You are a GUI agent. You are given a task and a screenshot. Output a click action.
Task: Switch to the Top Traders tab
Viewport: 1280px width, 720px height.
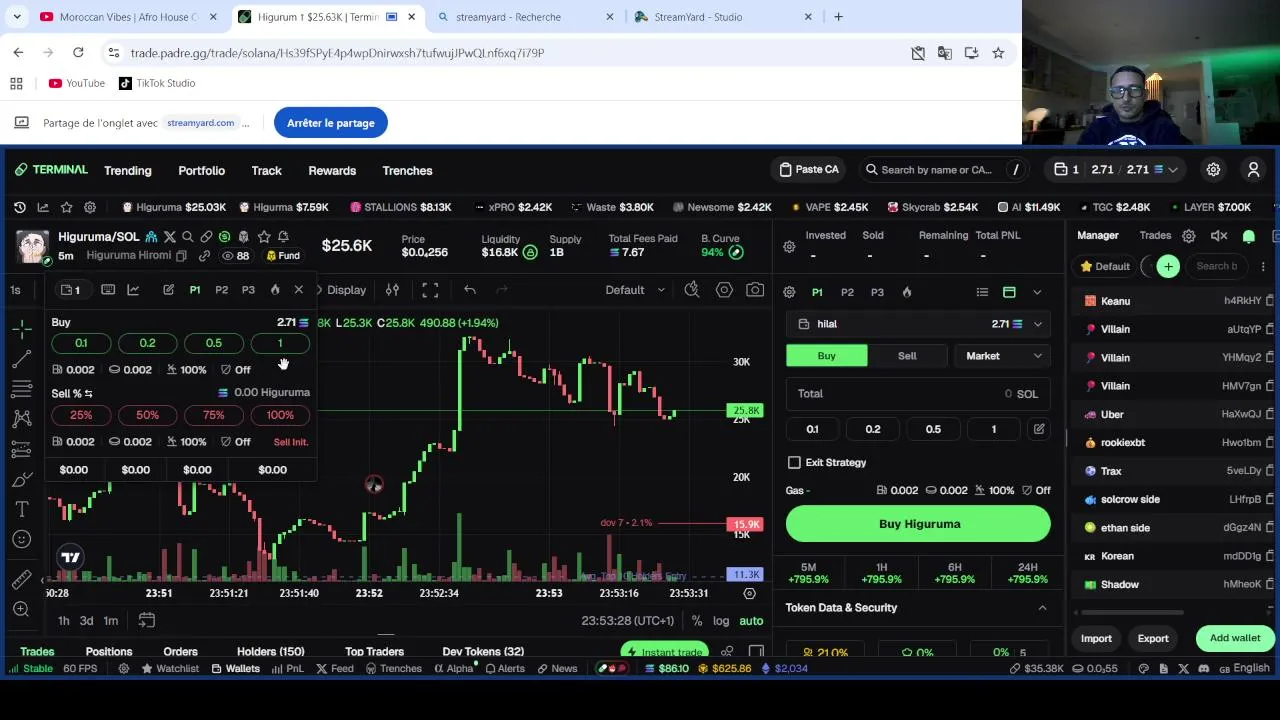click(374, 652)
